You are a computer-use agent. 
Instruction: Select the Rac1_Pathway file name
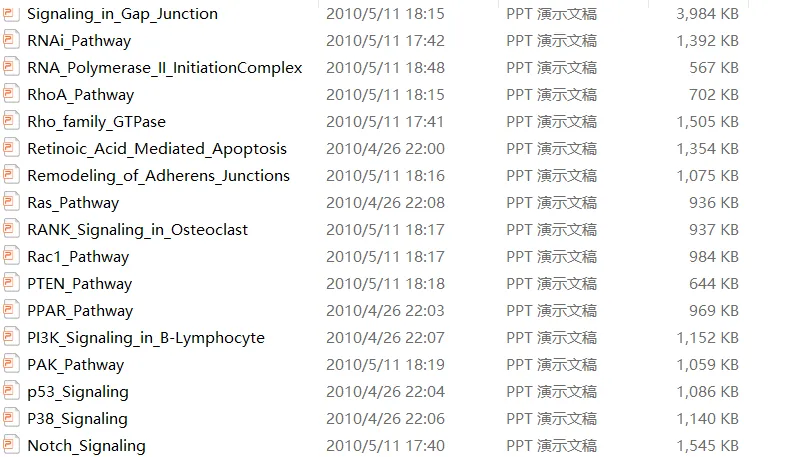(x=78, y=257)
